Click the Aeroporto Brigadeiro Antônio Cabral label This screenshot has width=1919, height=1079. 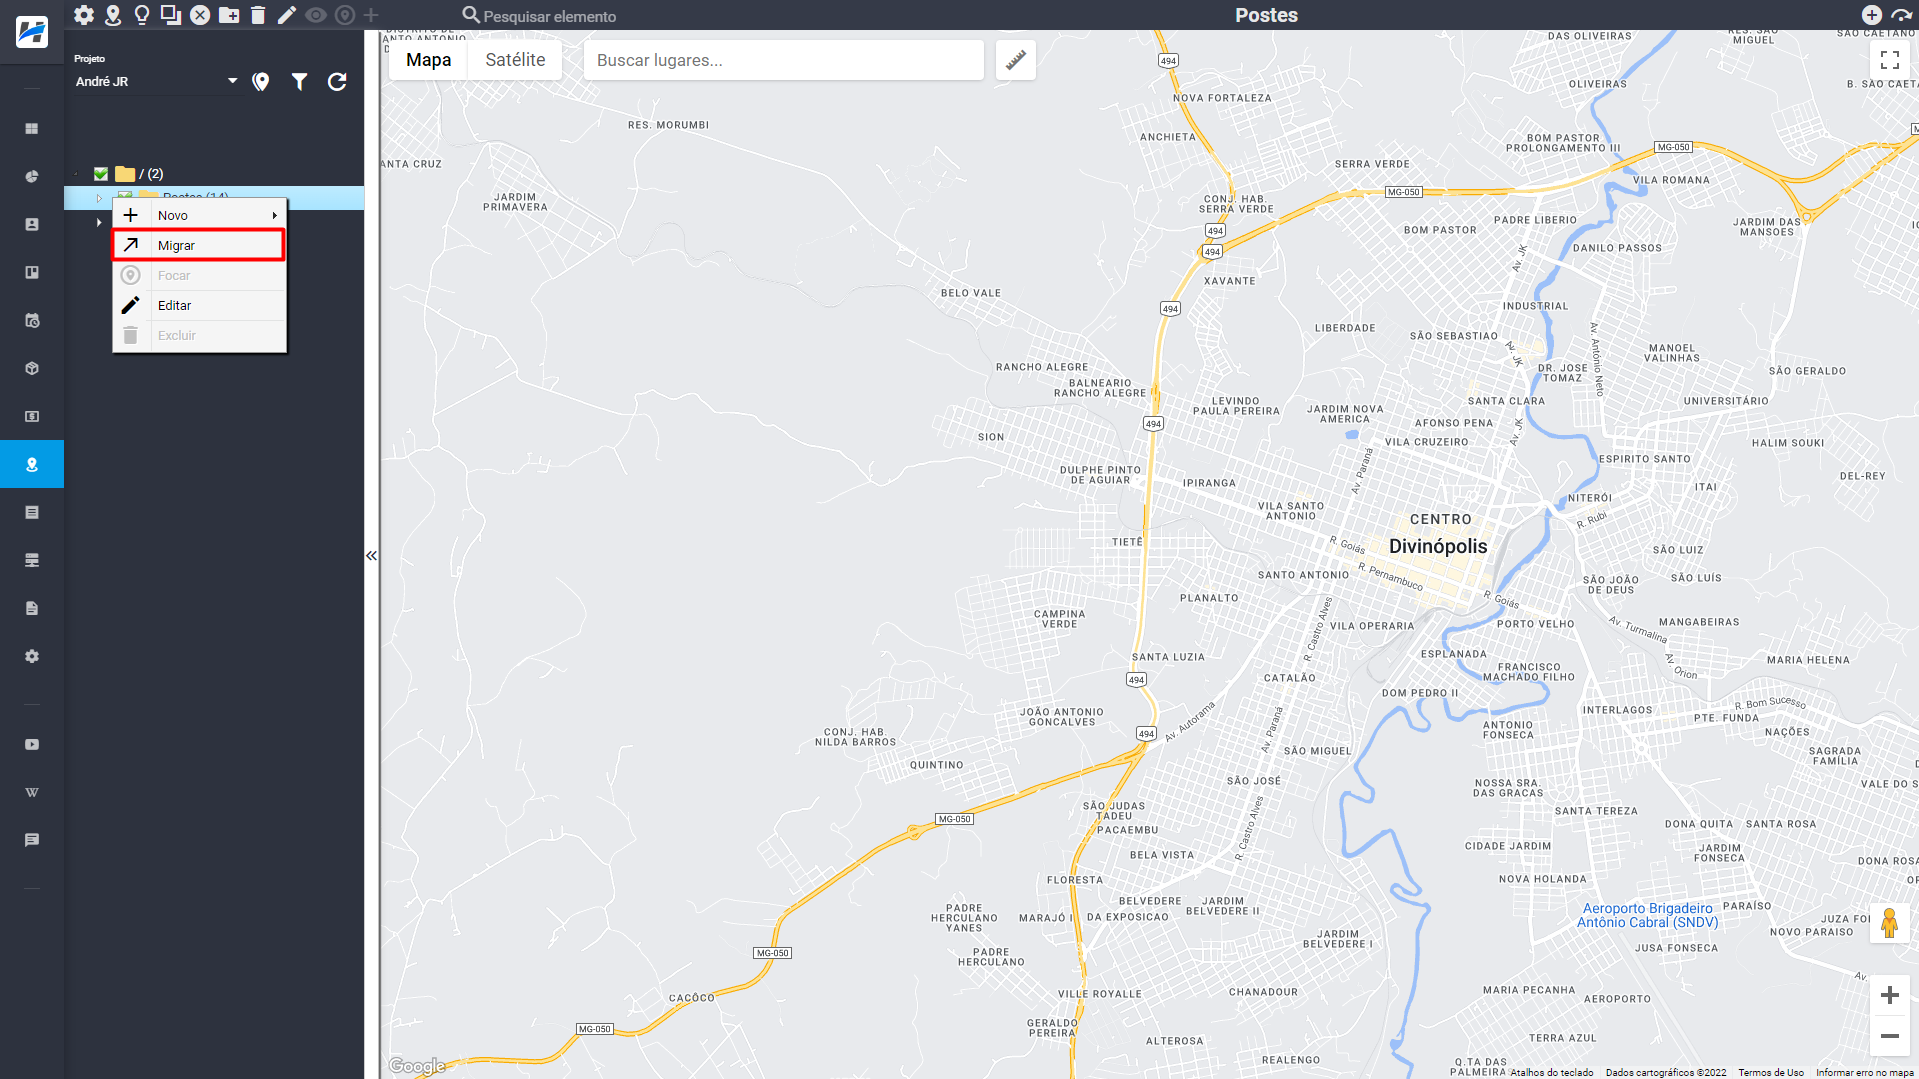[x=1647, y=915]
